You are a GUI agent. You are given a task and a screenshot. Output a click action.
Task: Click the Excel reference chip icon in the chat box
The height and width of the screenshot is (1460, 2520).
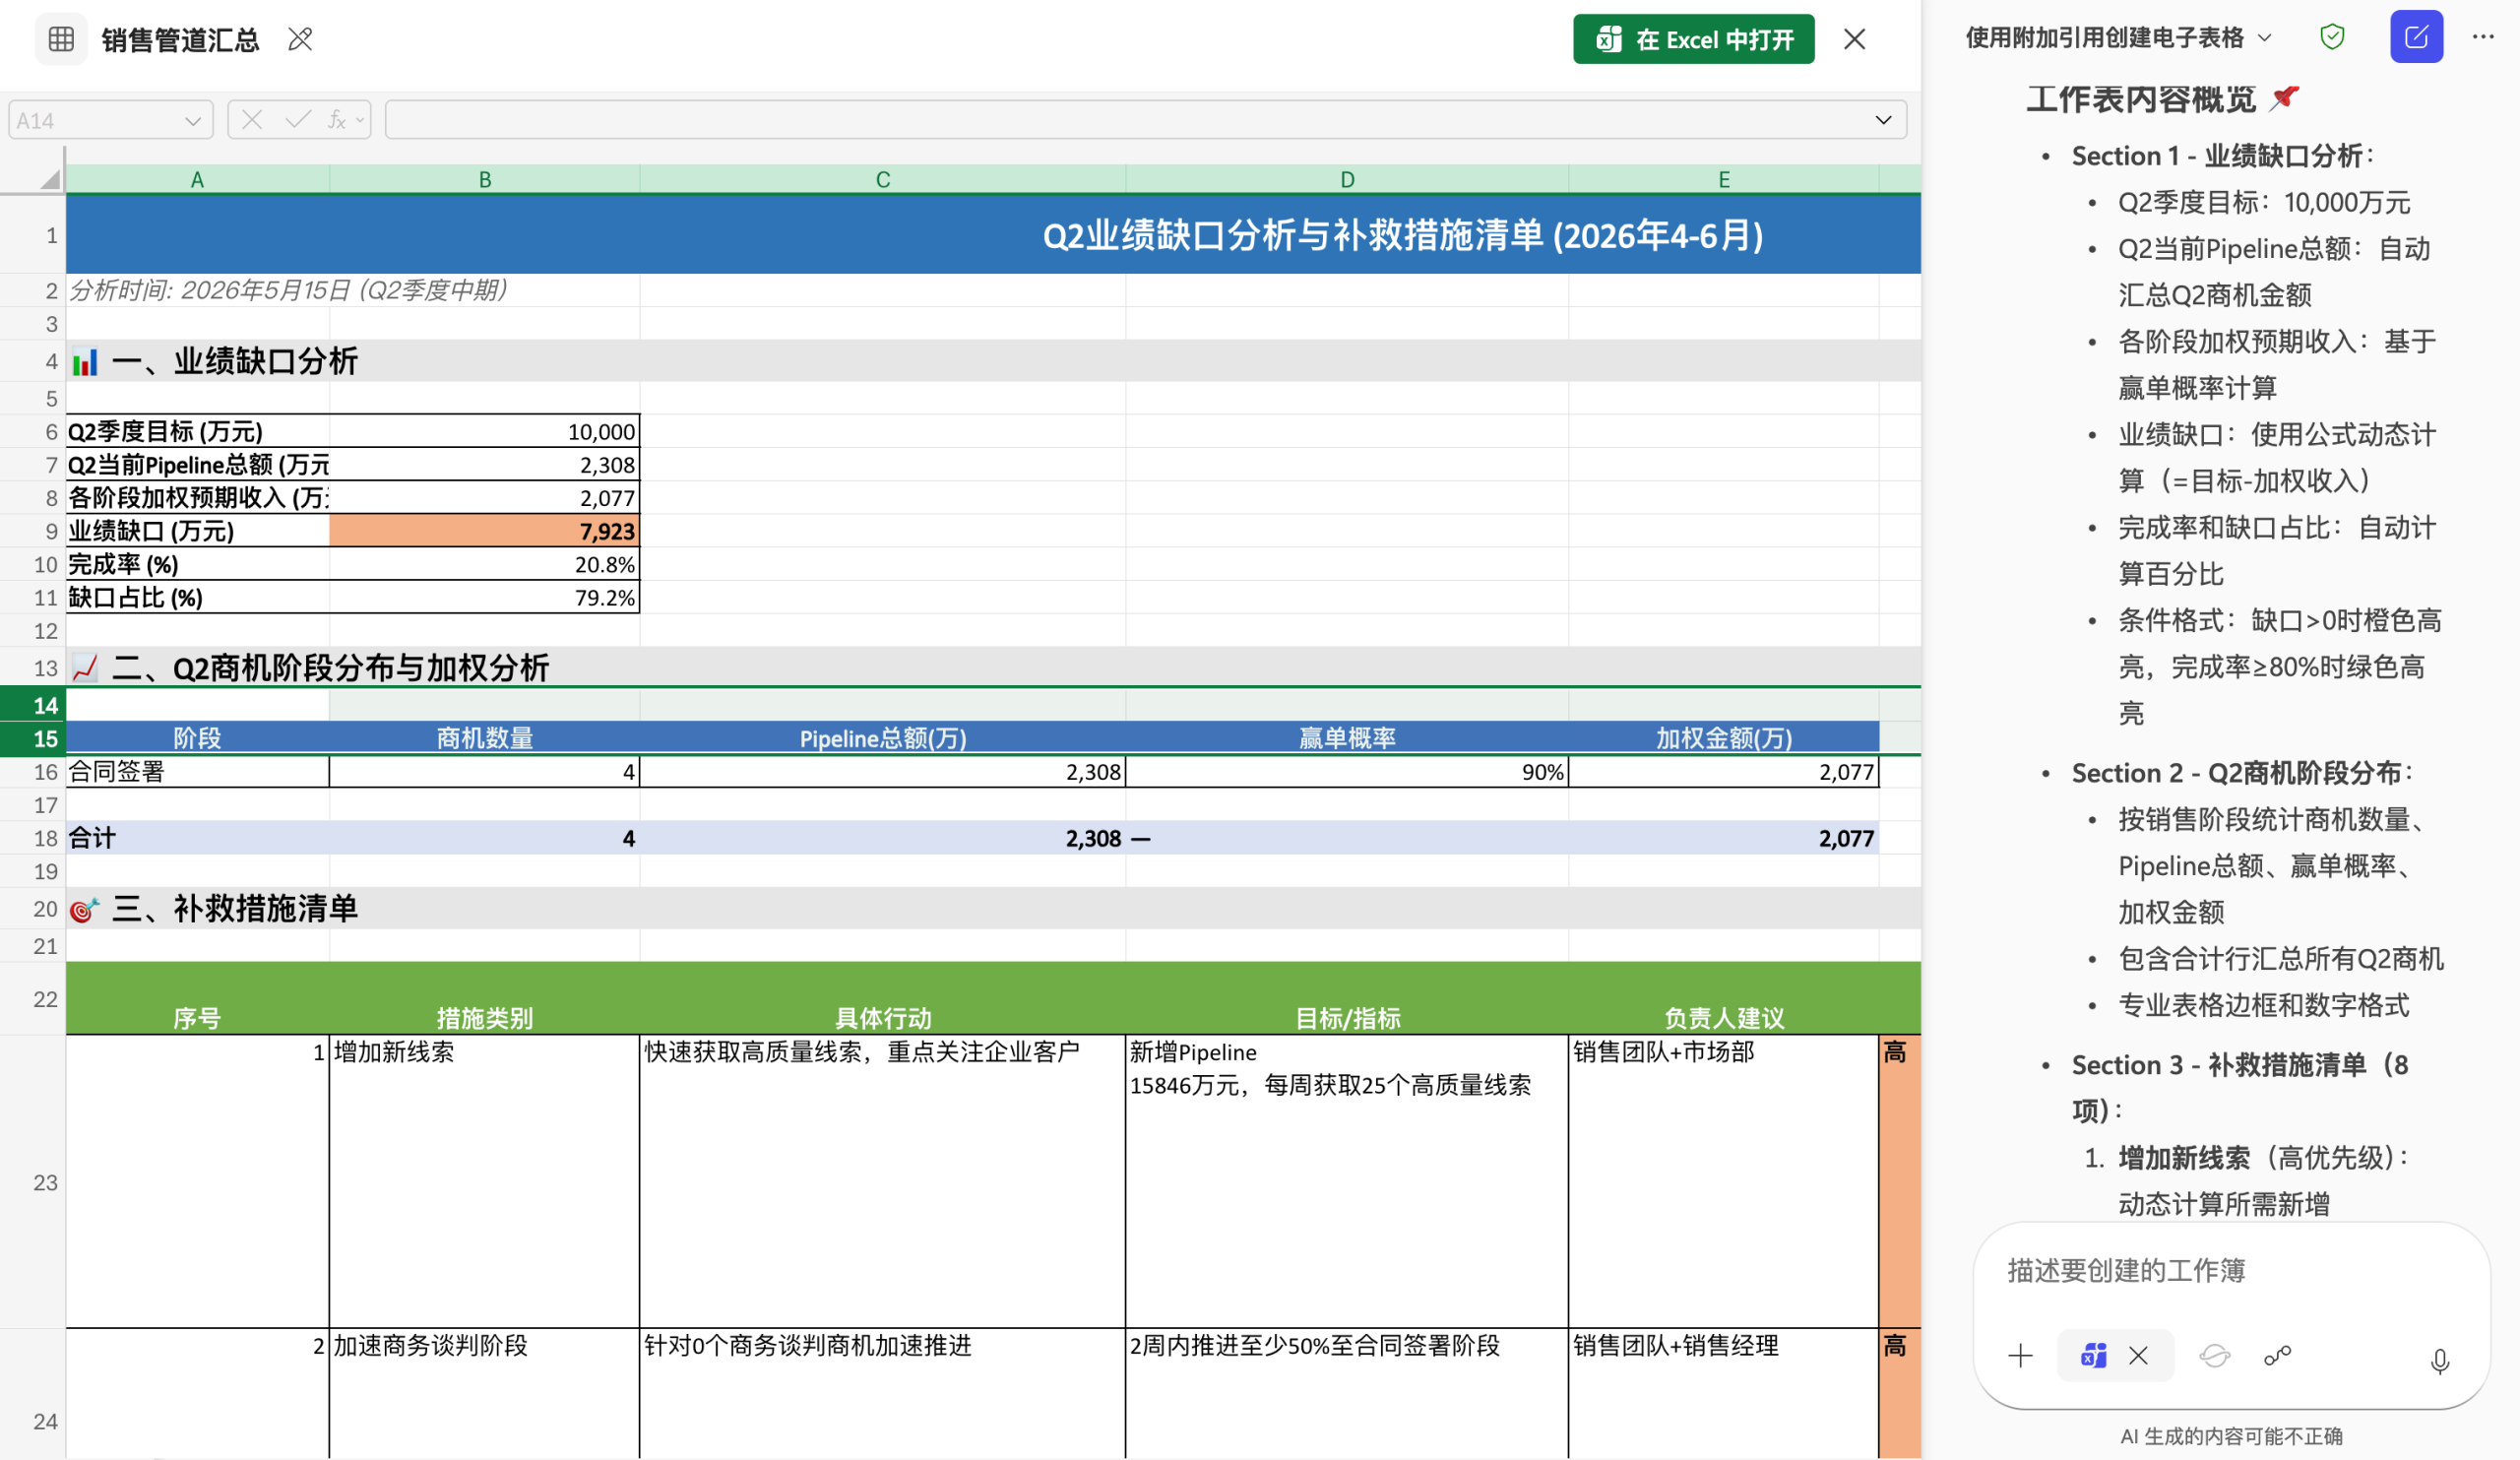tap(2093, 1356)
